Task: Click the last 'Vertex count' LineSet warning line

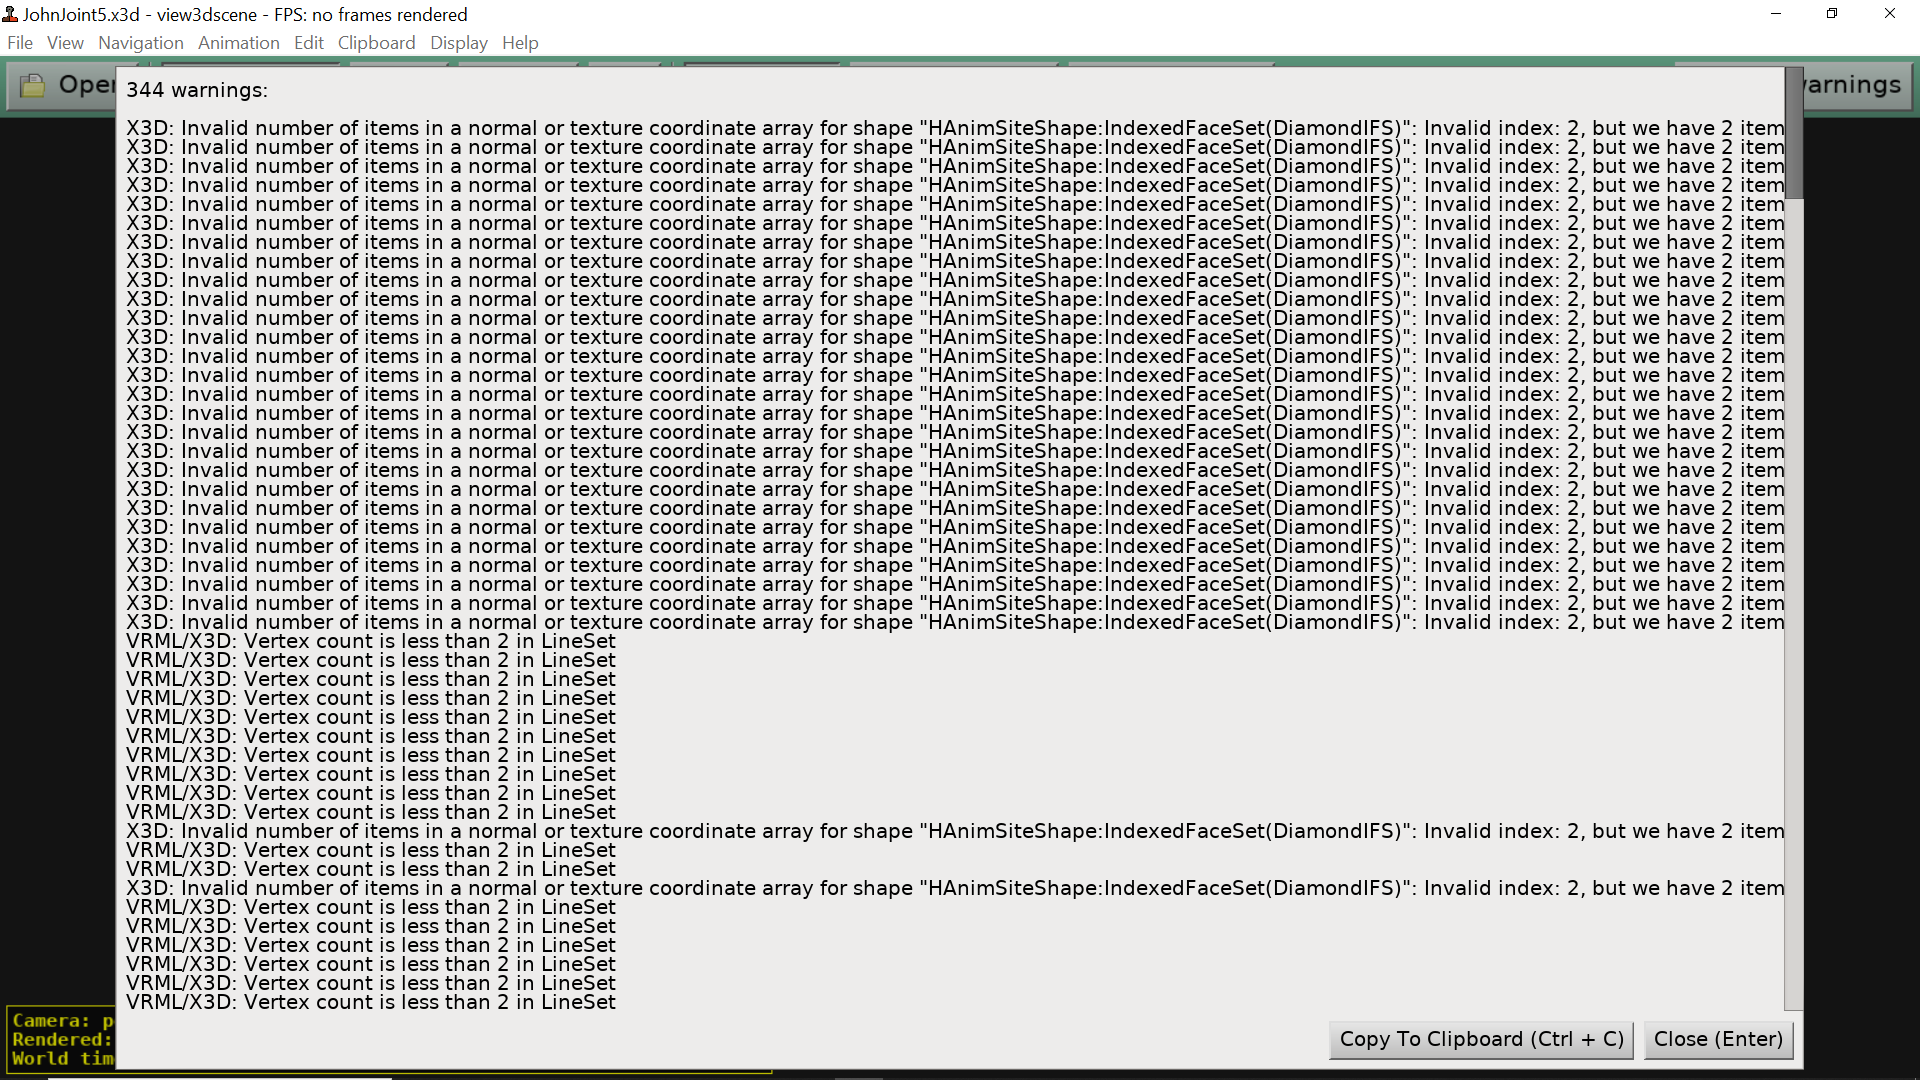Action: (x=370, y=1003)
